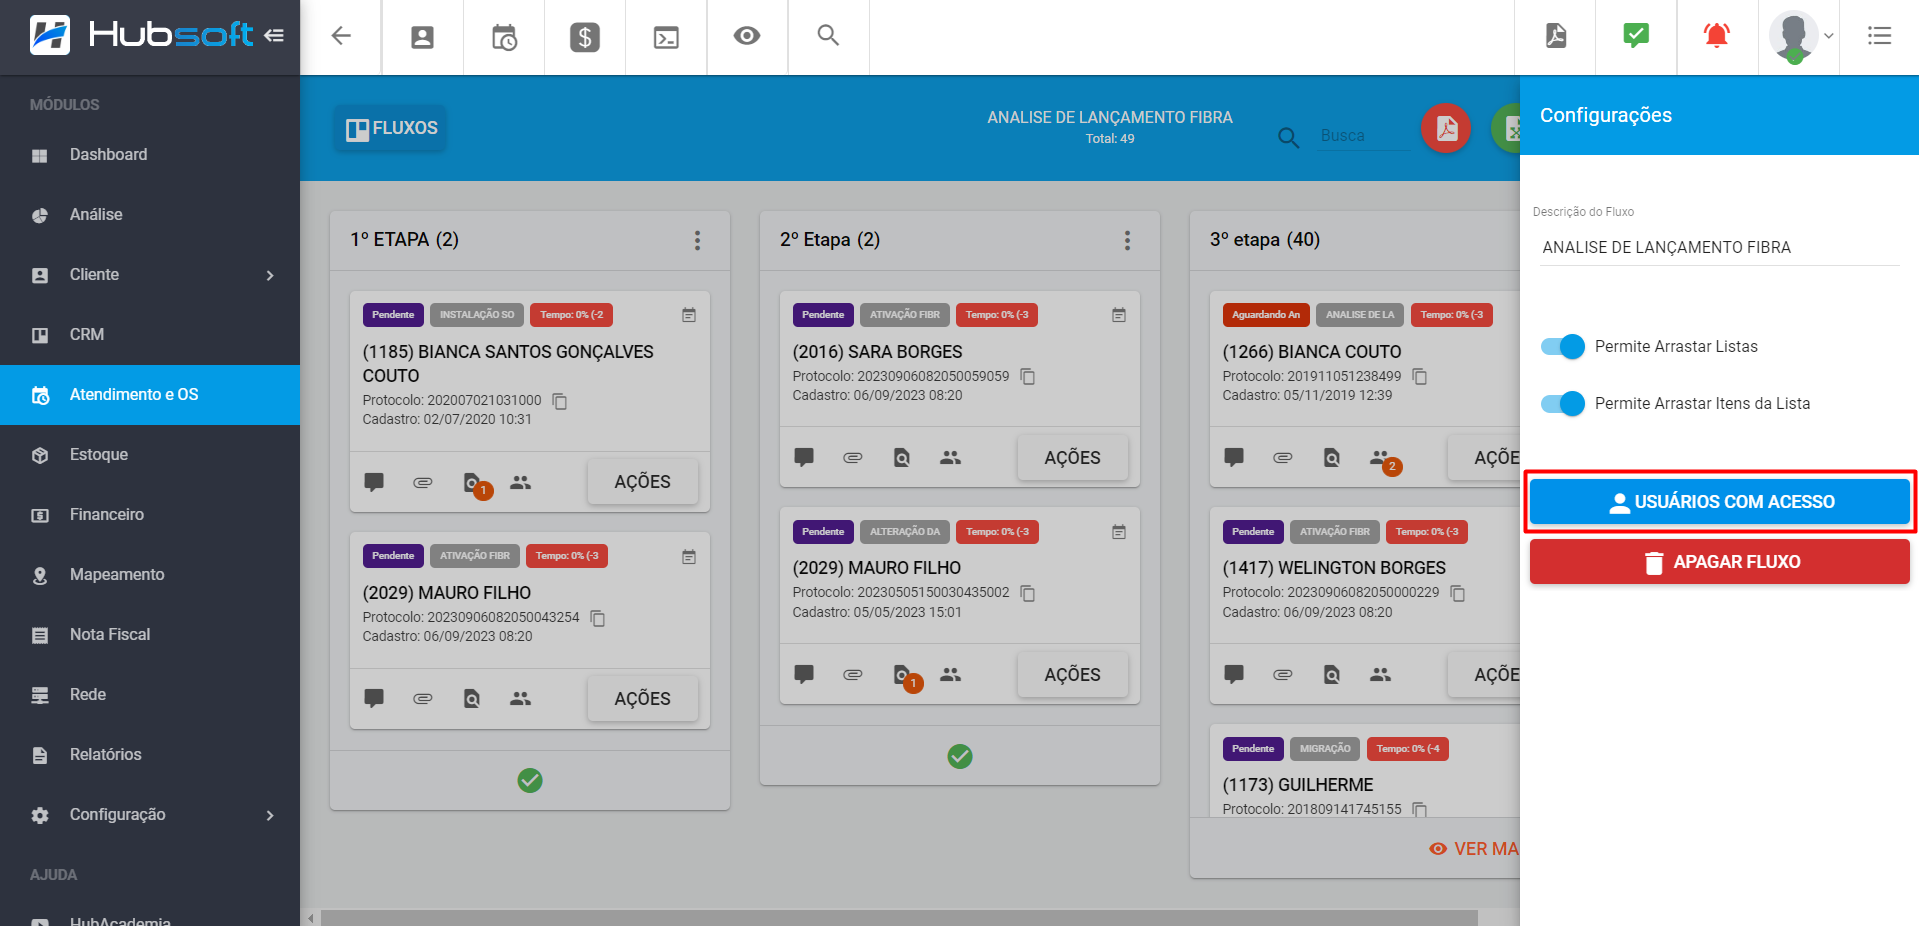Open the user avatar dropdown
The width and height of the screenshot is (1919, 926).
click(x=1801, y=37)
